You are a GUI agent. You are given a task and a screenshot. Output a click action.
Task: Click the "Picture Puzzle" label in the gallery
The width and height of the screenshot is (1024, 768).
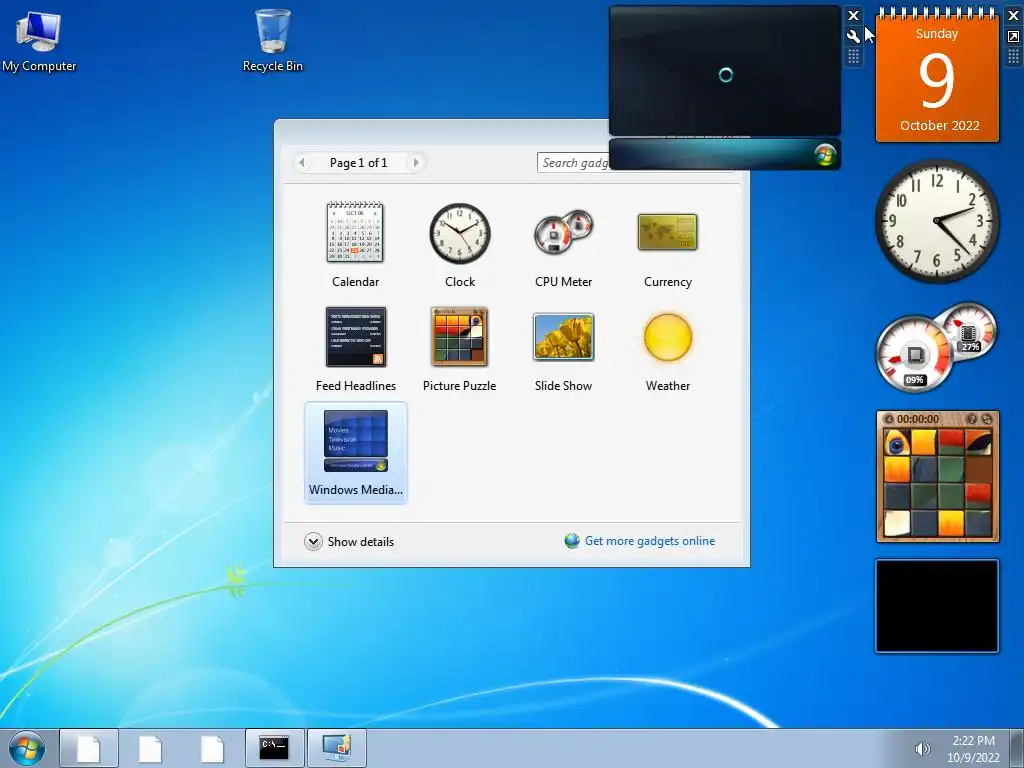click(x=459, y=385)
